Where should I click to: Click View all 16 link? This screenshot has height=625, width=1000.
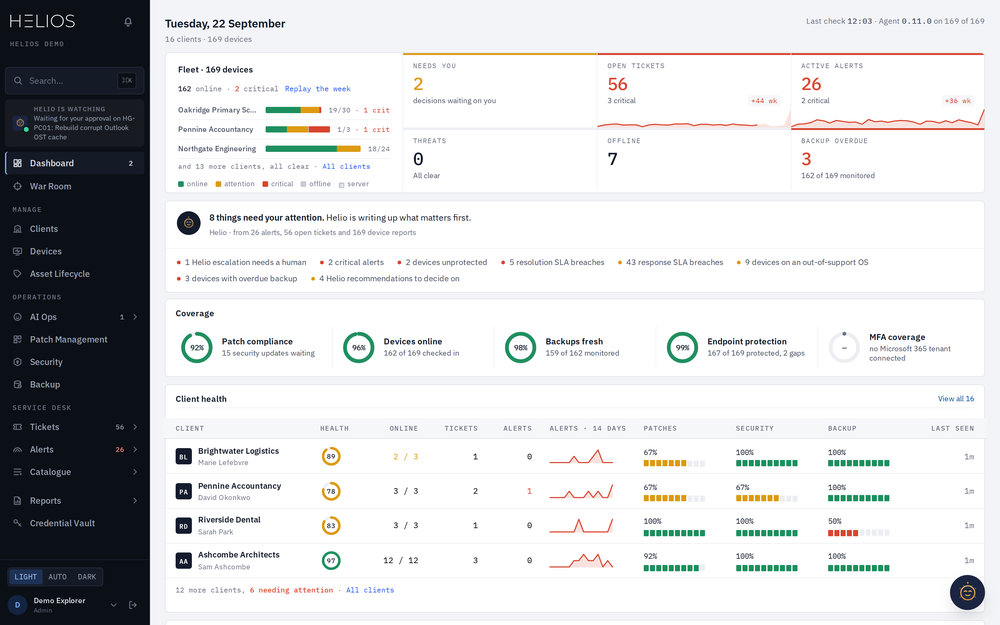pos(955,399)
